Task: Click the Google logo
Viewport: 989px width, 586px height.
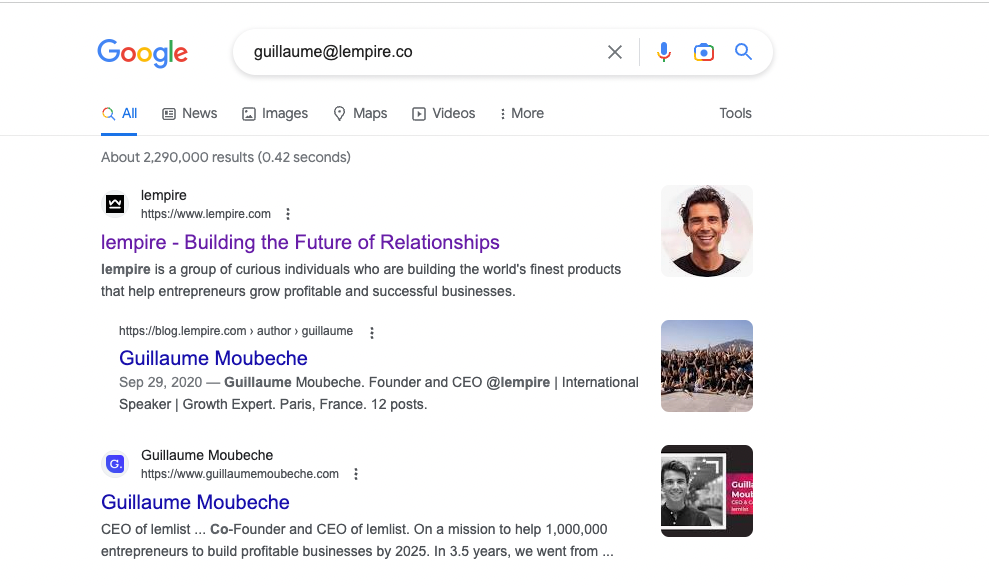Action: click(x=143, y=53)
